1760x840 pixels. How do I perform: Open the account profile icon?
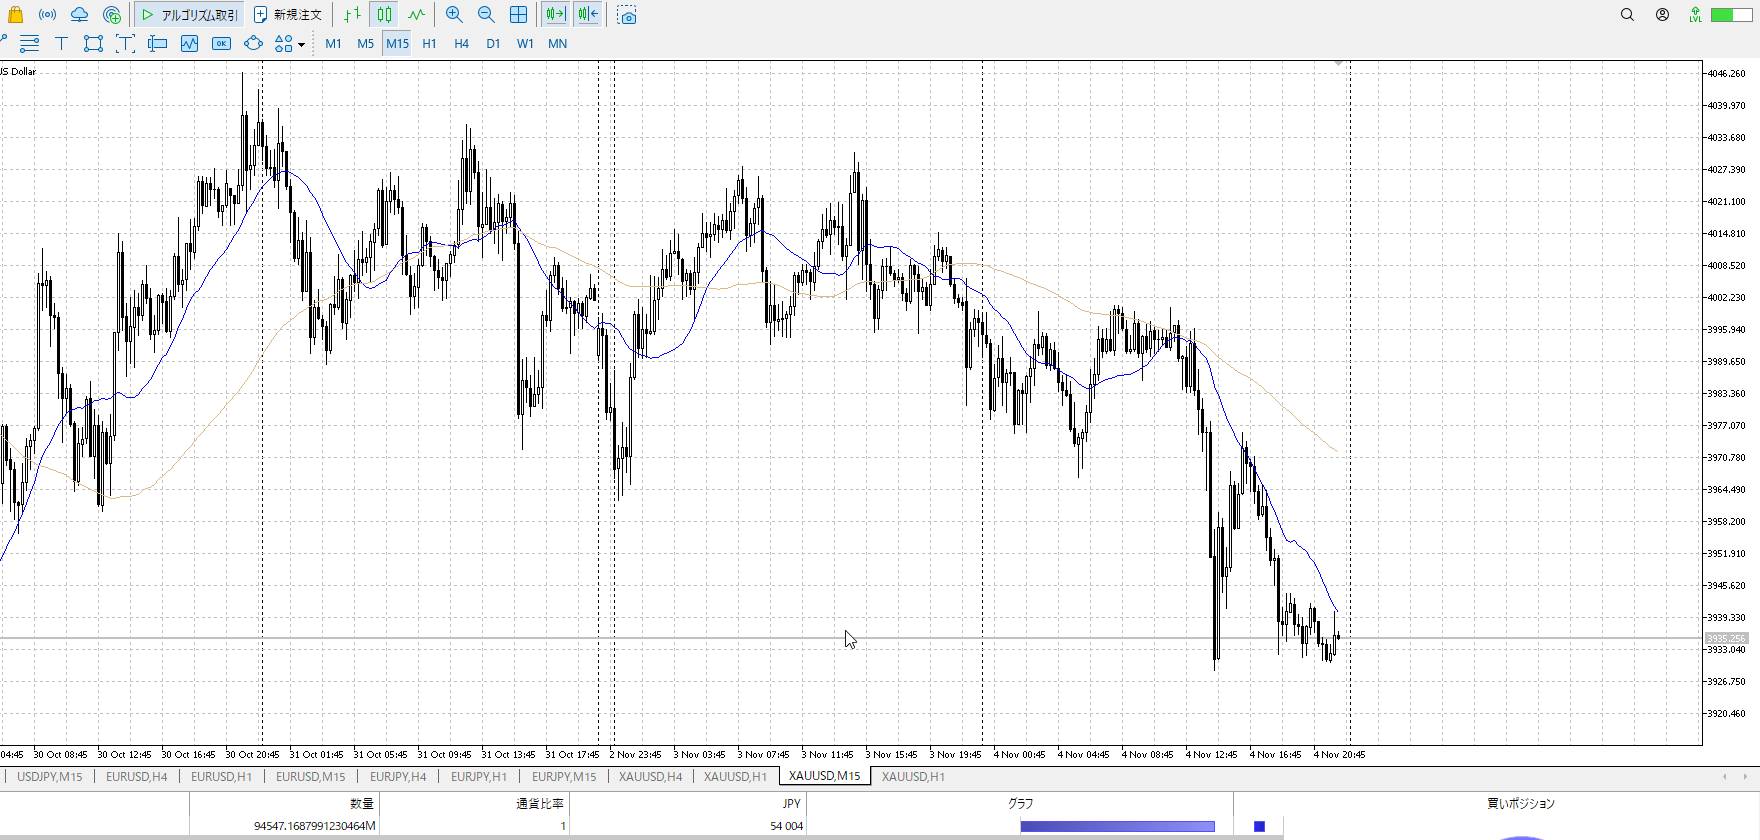tap(1662, 15)
